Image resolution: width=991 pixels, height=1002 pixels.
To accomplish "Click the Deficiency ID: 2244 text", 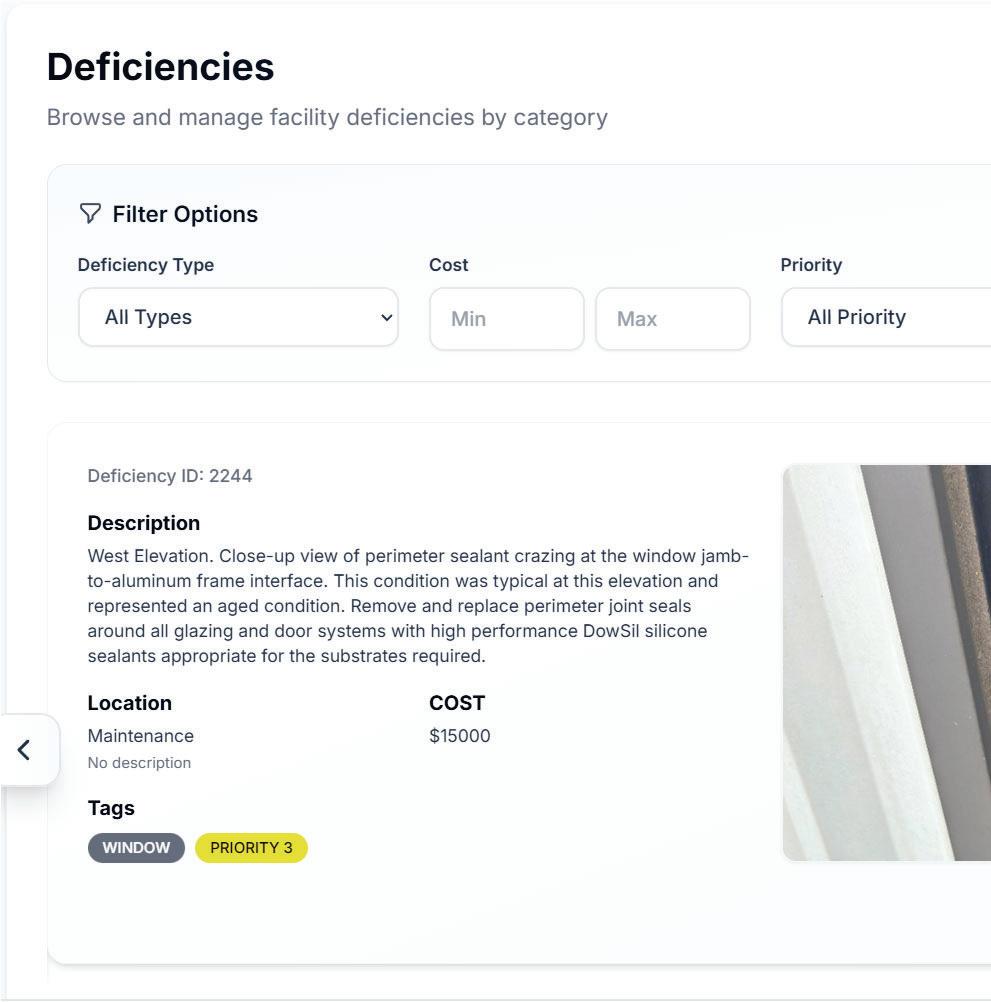I will pos(170,476).
